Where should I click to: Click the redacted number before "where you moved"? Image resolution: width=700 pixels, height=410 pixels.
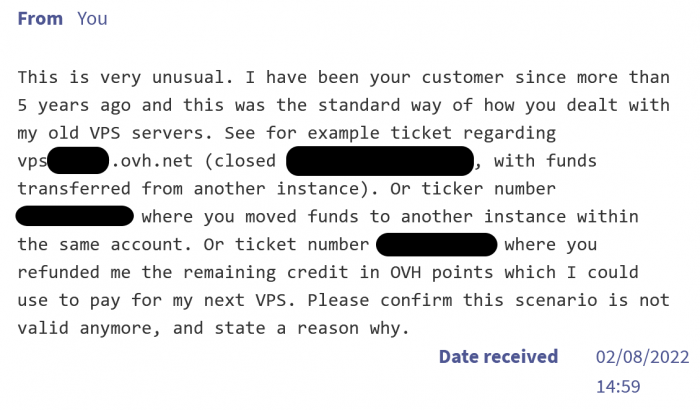75,216
